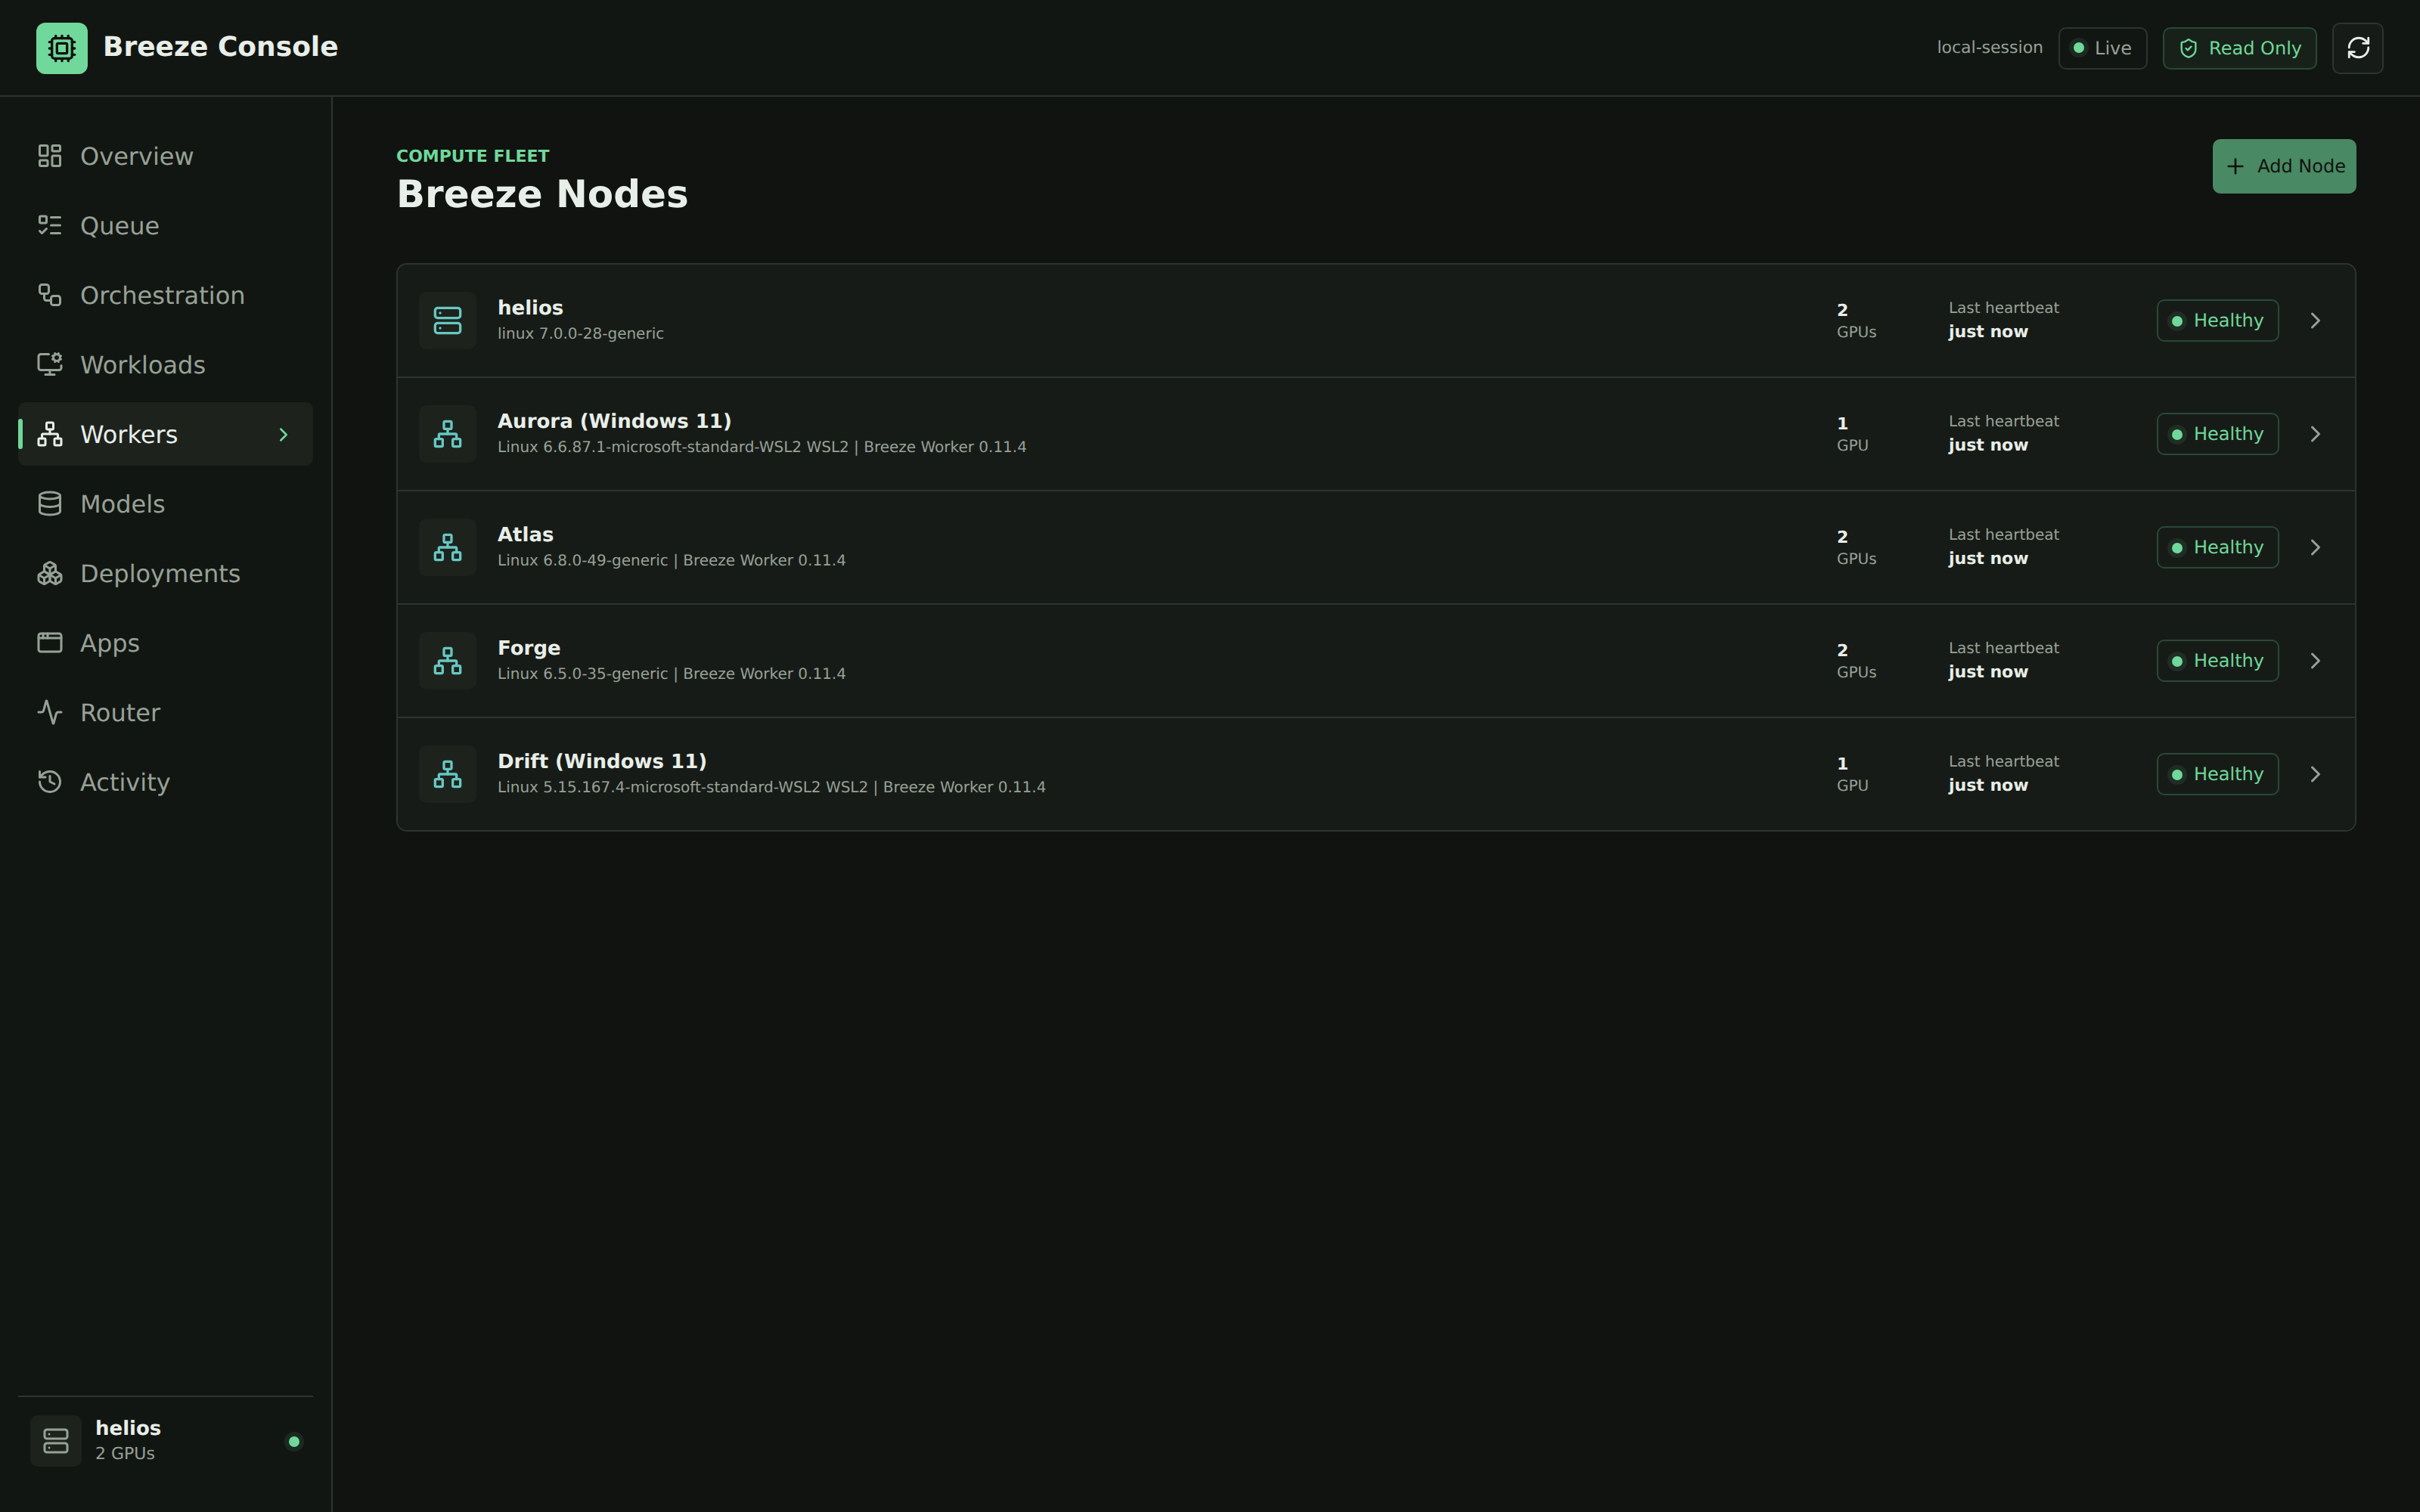Image resolution: width=2420 pixels, height=1512 pixels.
Task: Expand the helios node row chevron
Action: tap(2315, 320)
